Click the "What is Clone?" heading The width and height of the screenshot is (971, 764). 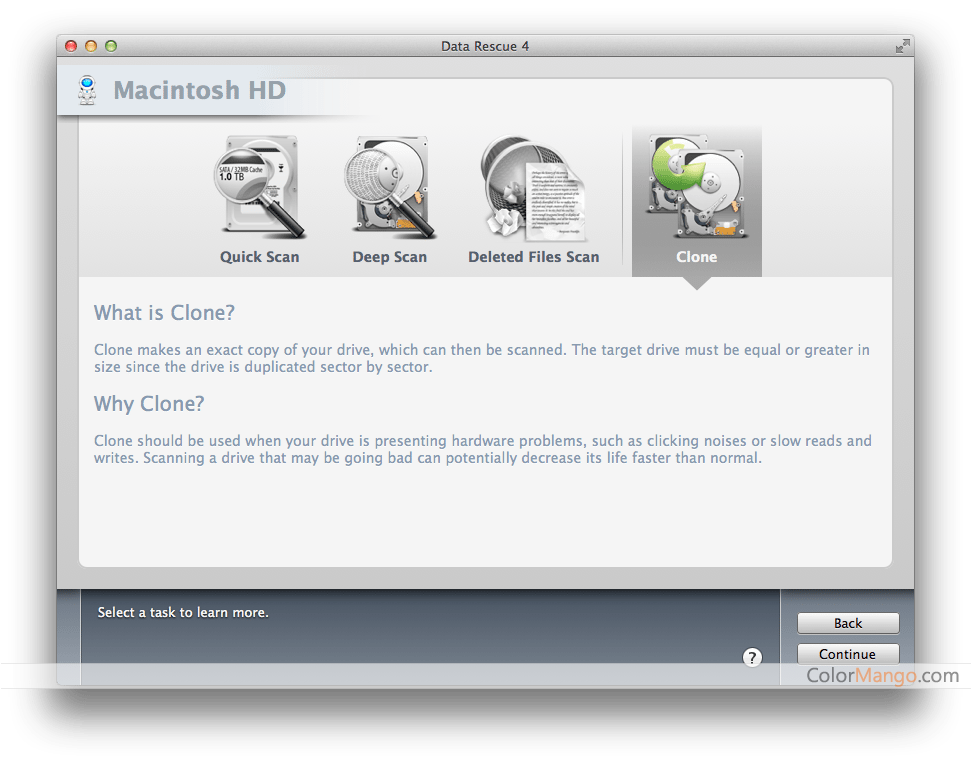point(164,313)
